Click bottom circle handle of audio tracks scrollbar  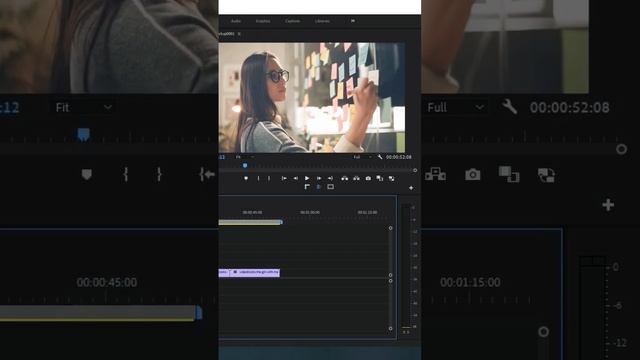pyautogui.click(x=391, y=329)
